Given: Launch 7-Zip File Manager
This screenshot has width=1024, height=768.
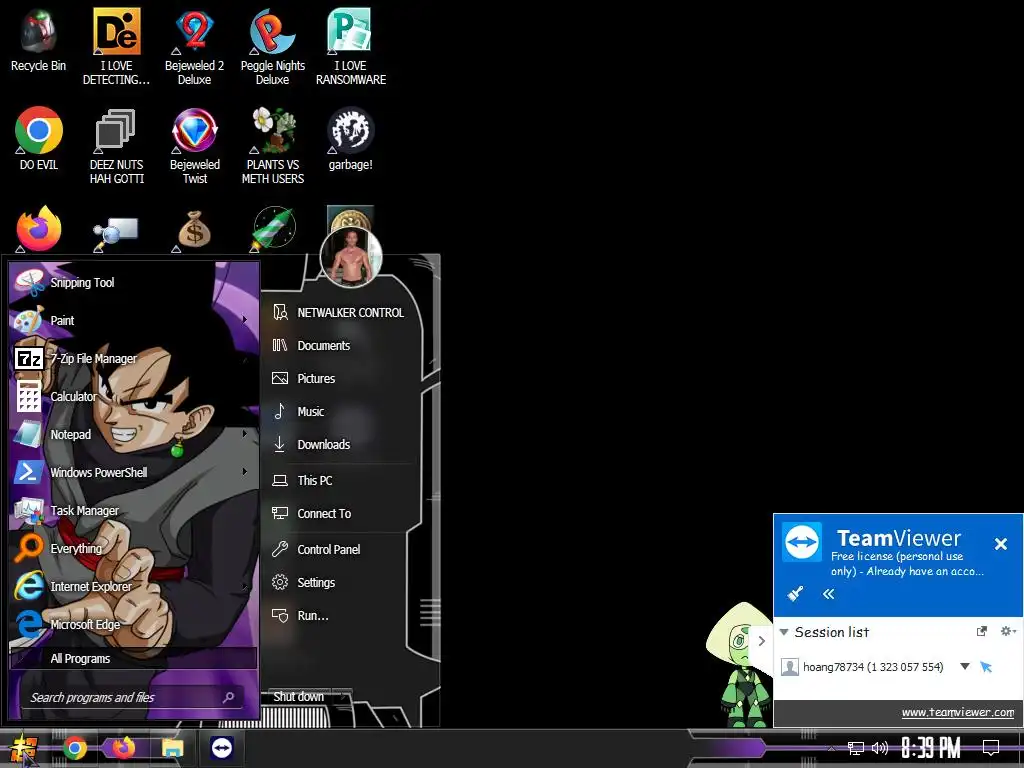Looking at the screenshot, I should pos(134,359).
